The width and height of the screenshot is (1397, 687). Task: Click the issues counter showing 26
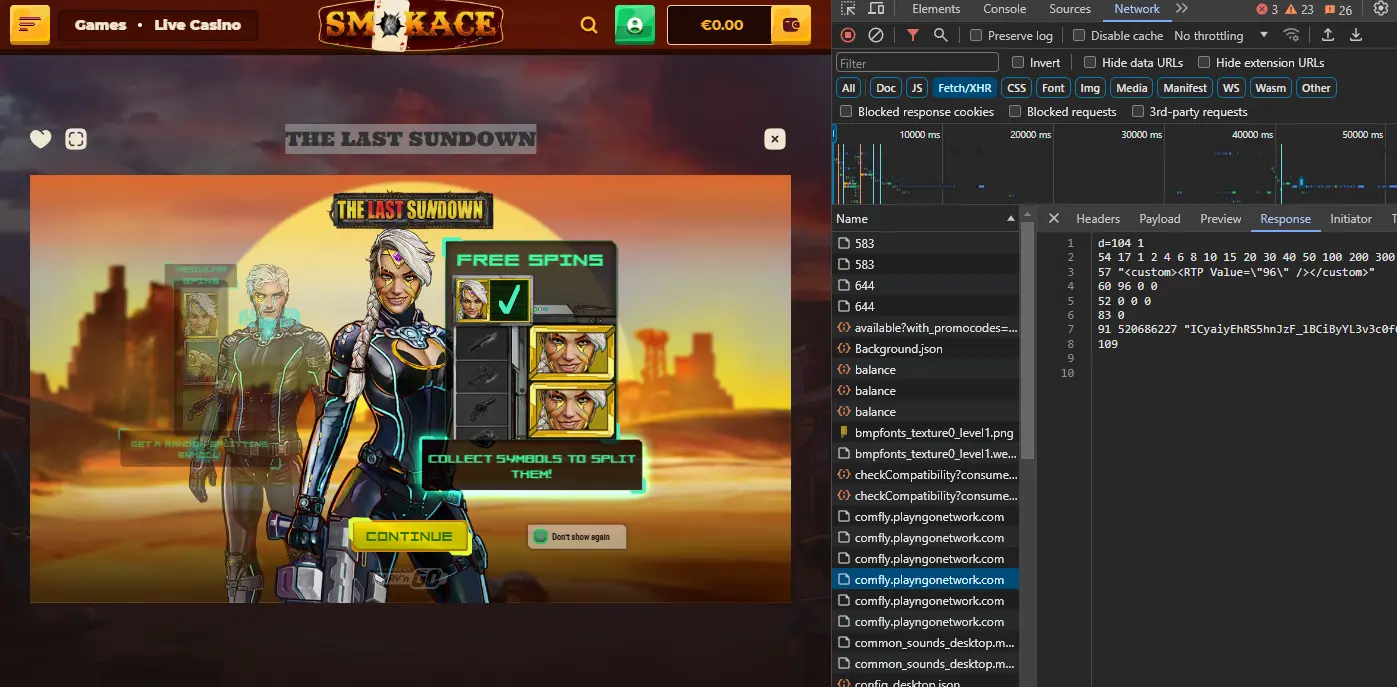pyautogui.click(x=1337, y=9)
